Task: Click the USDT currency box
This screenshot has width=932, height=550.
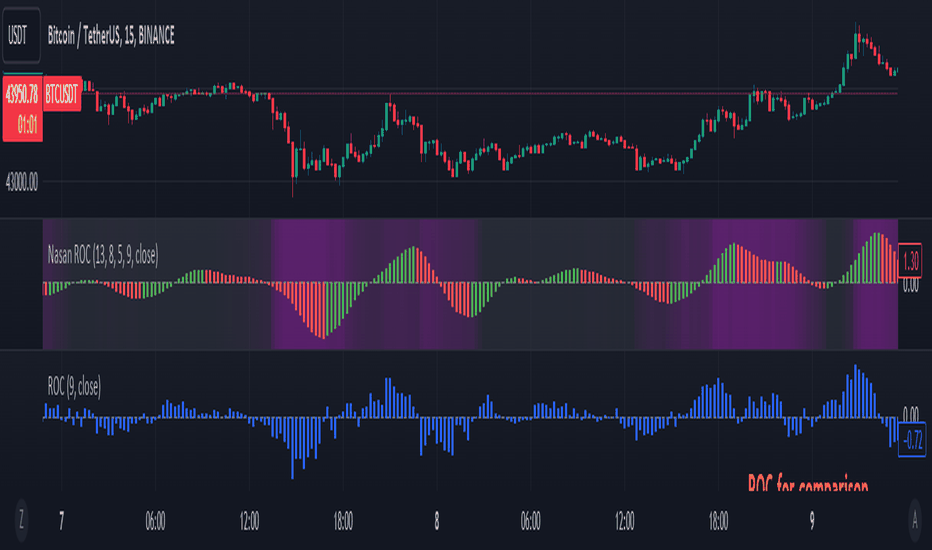Action: (x=21, y=34)
